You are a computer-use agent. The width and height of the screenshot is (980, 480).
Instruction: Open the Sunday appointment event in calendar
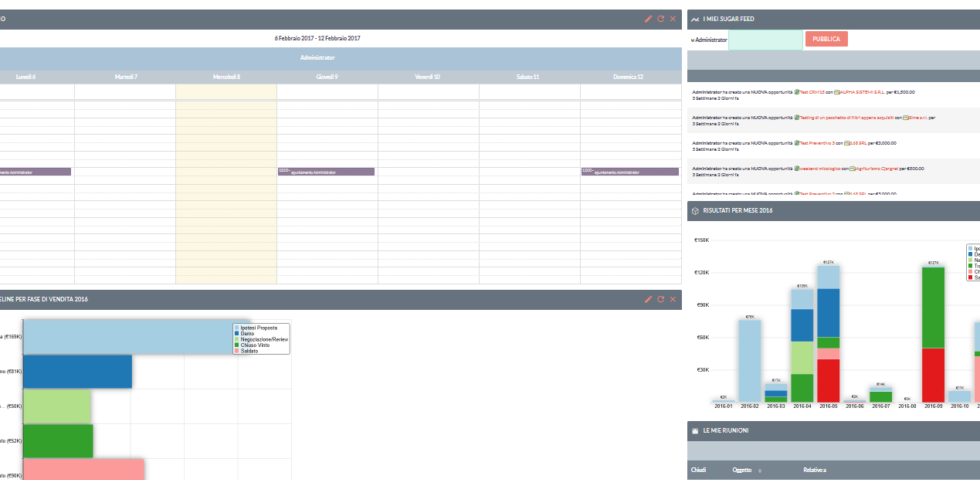[x=630, y=172]
